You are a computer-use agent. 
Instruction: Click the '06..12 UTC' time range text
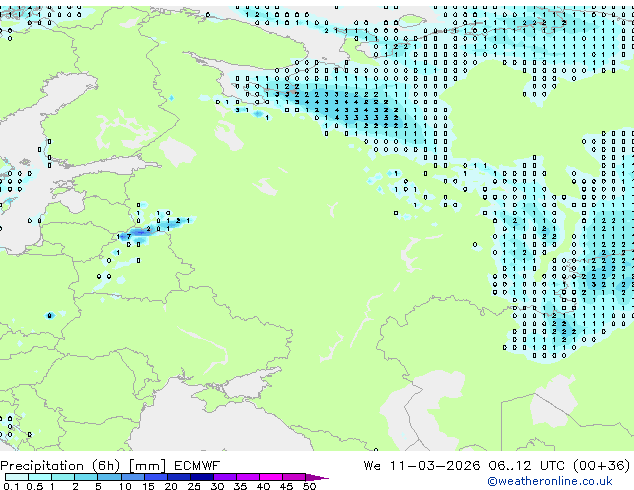526,466
